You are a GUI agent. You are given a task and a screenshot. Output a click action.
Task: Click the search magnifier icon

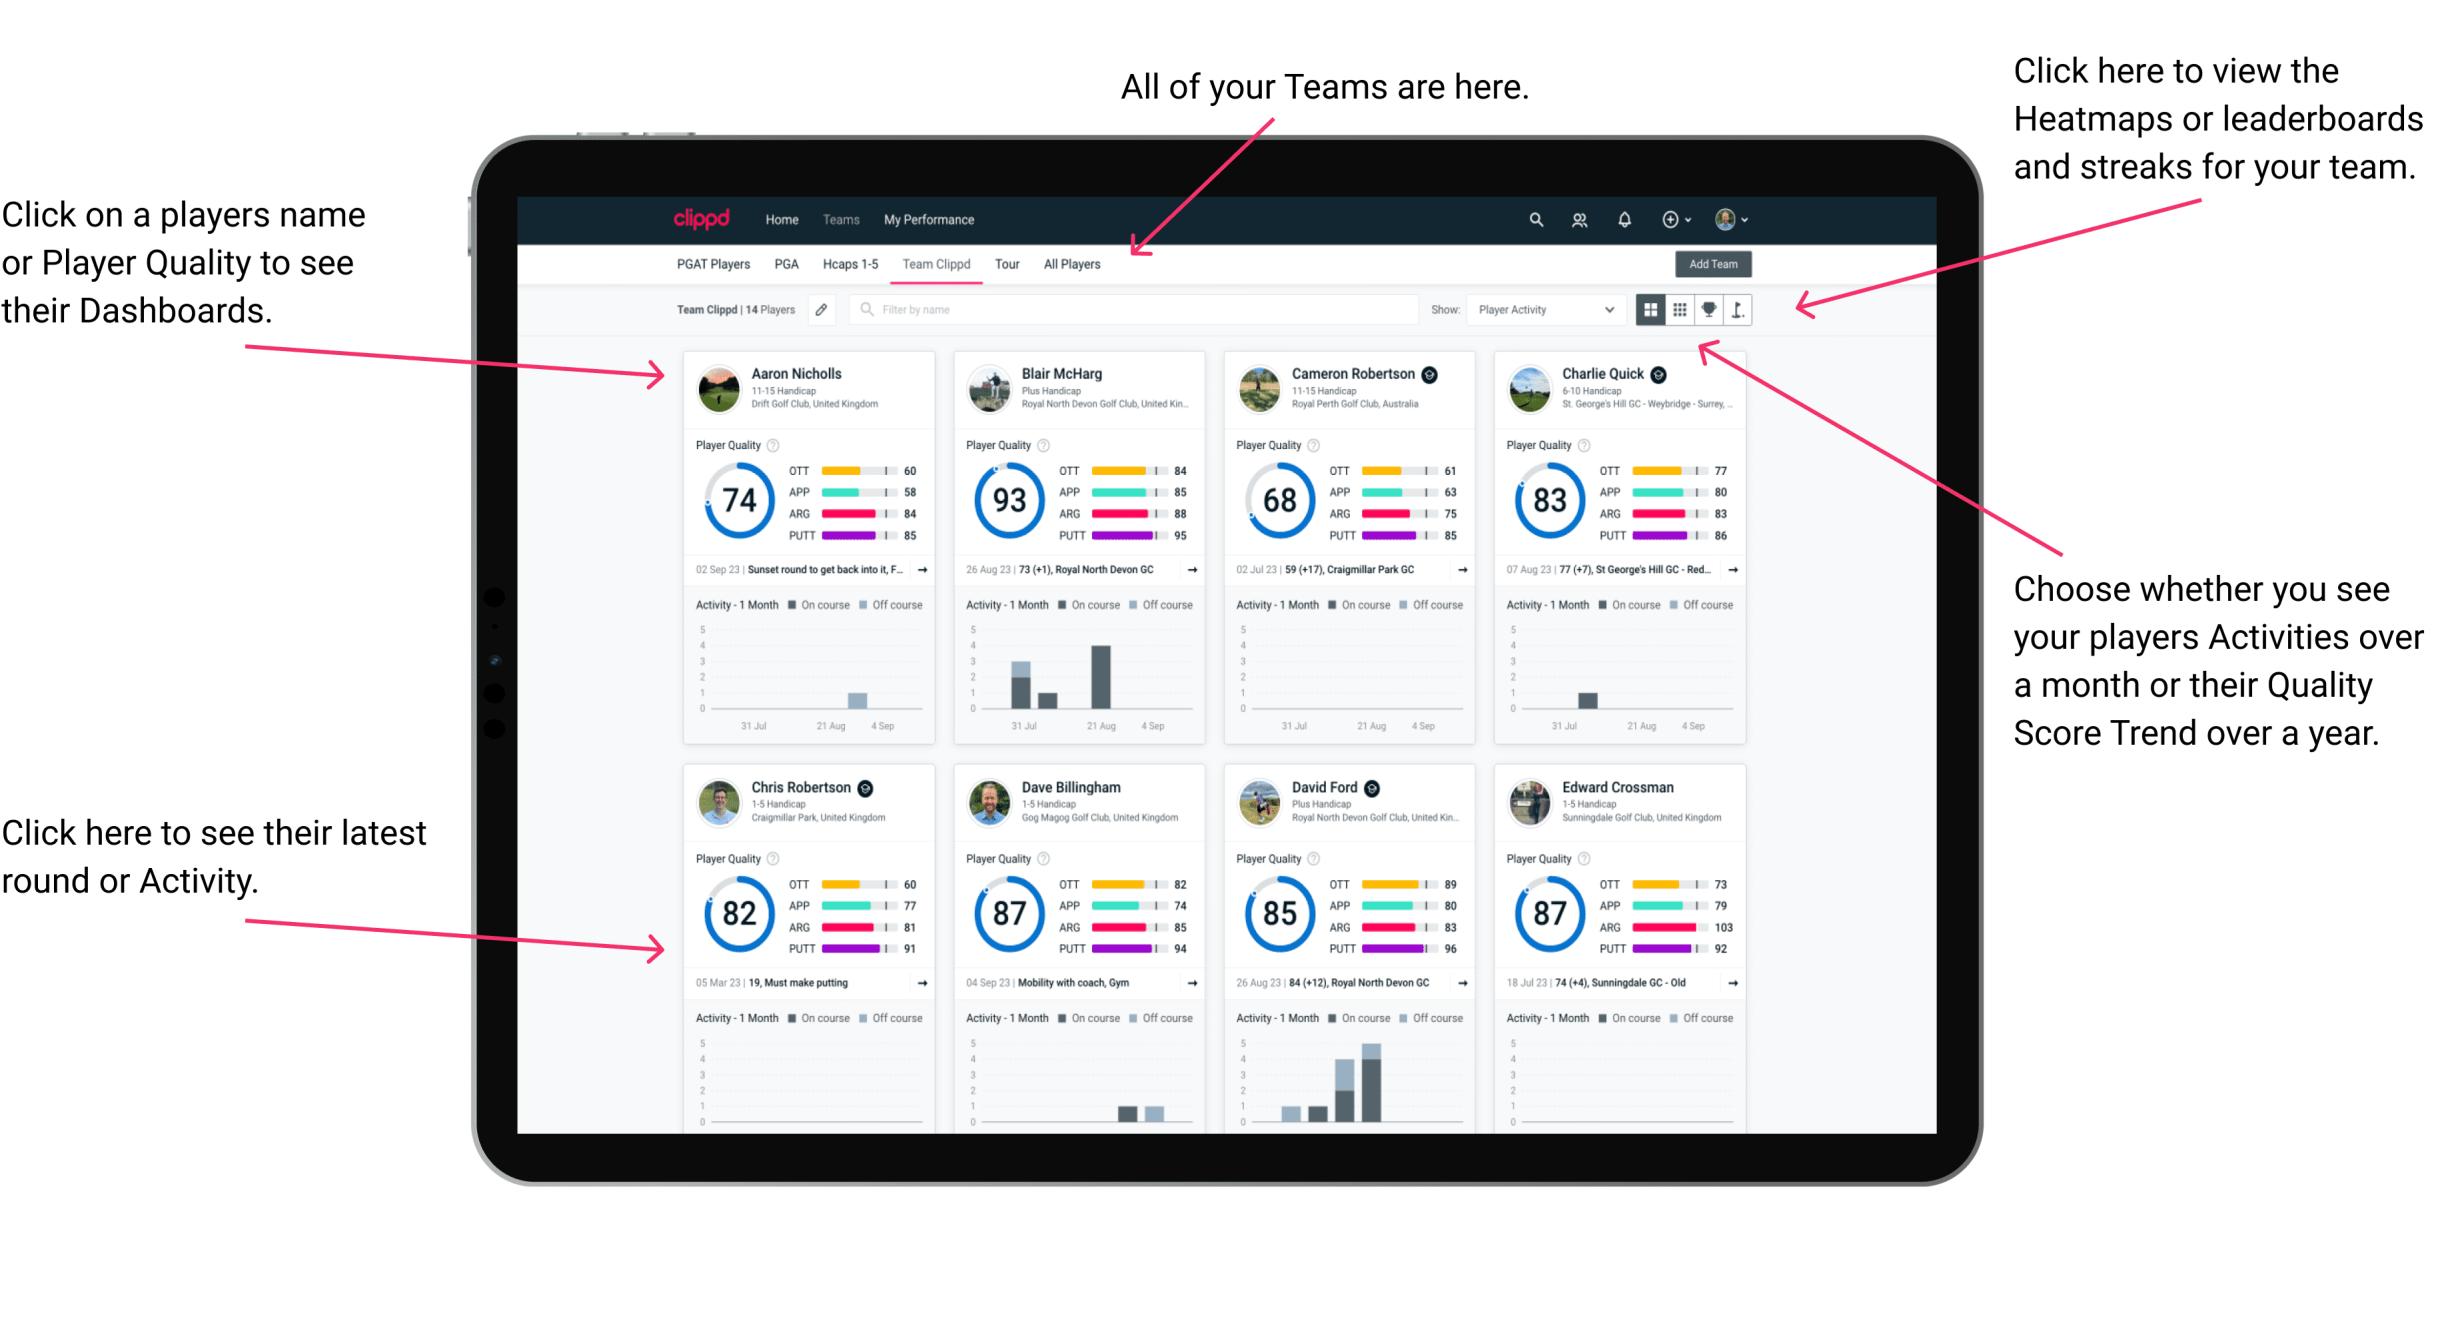pos(1533,218)
